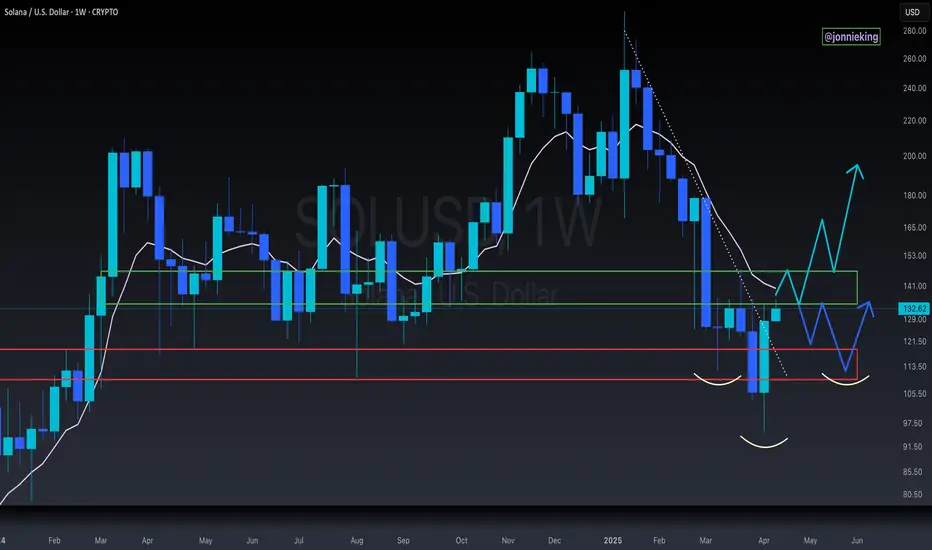Click the Jul label on time axis

click(x=298, y=540)
